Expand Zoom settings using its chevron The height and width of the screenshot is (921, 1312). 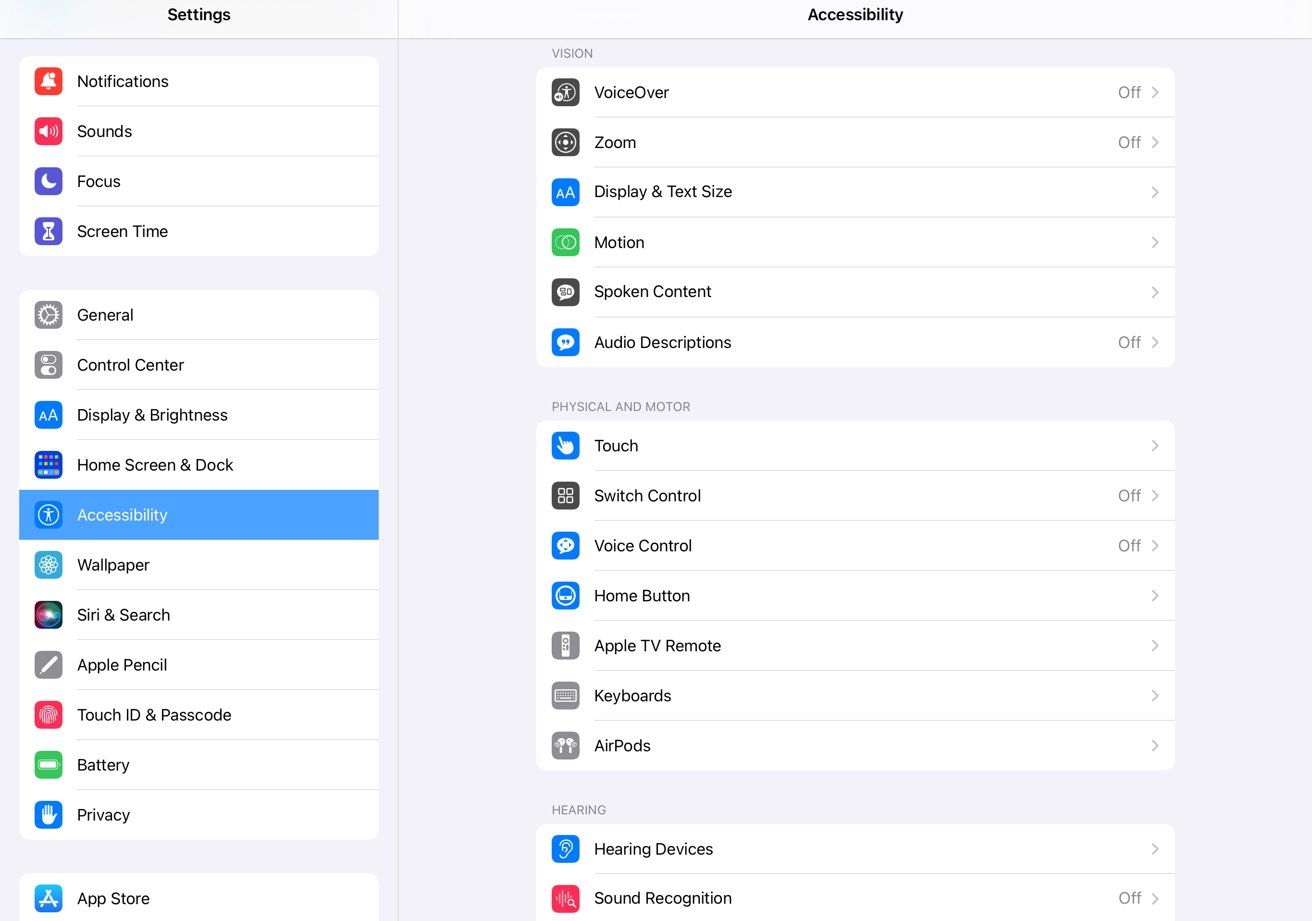[x=1155, y=142]
